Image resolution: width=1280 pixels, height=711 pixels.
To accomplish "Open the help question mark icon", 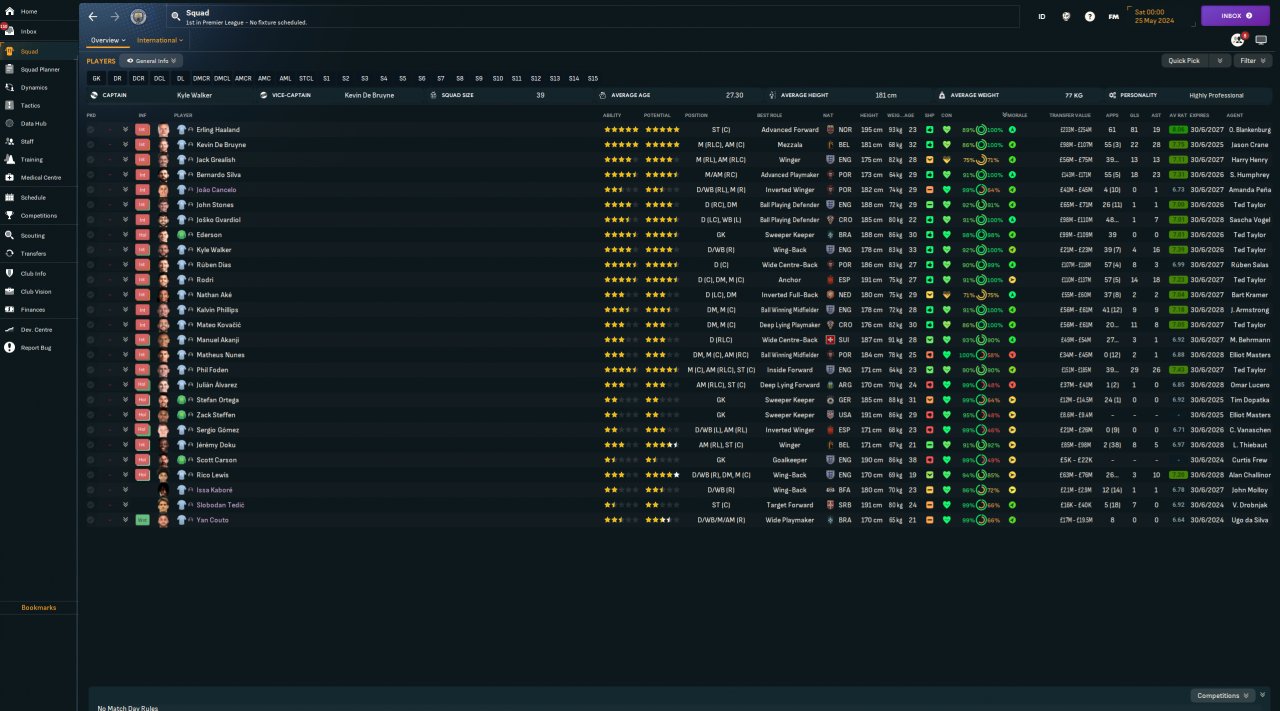I will tap(1089, 17).
